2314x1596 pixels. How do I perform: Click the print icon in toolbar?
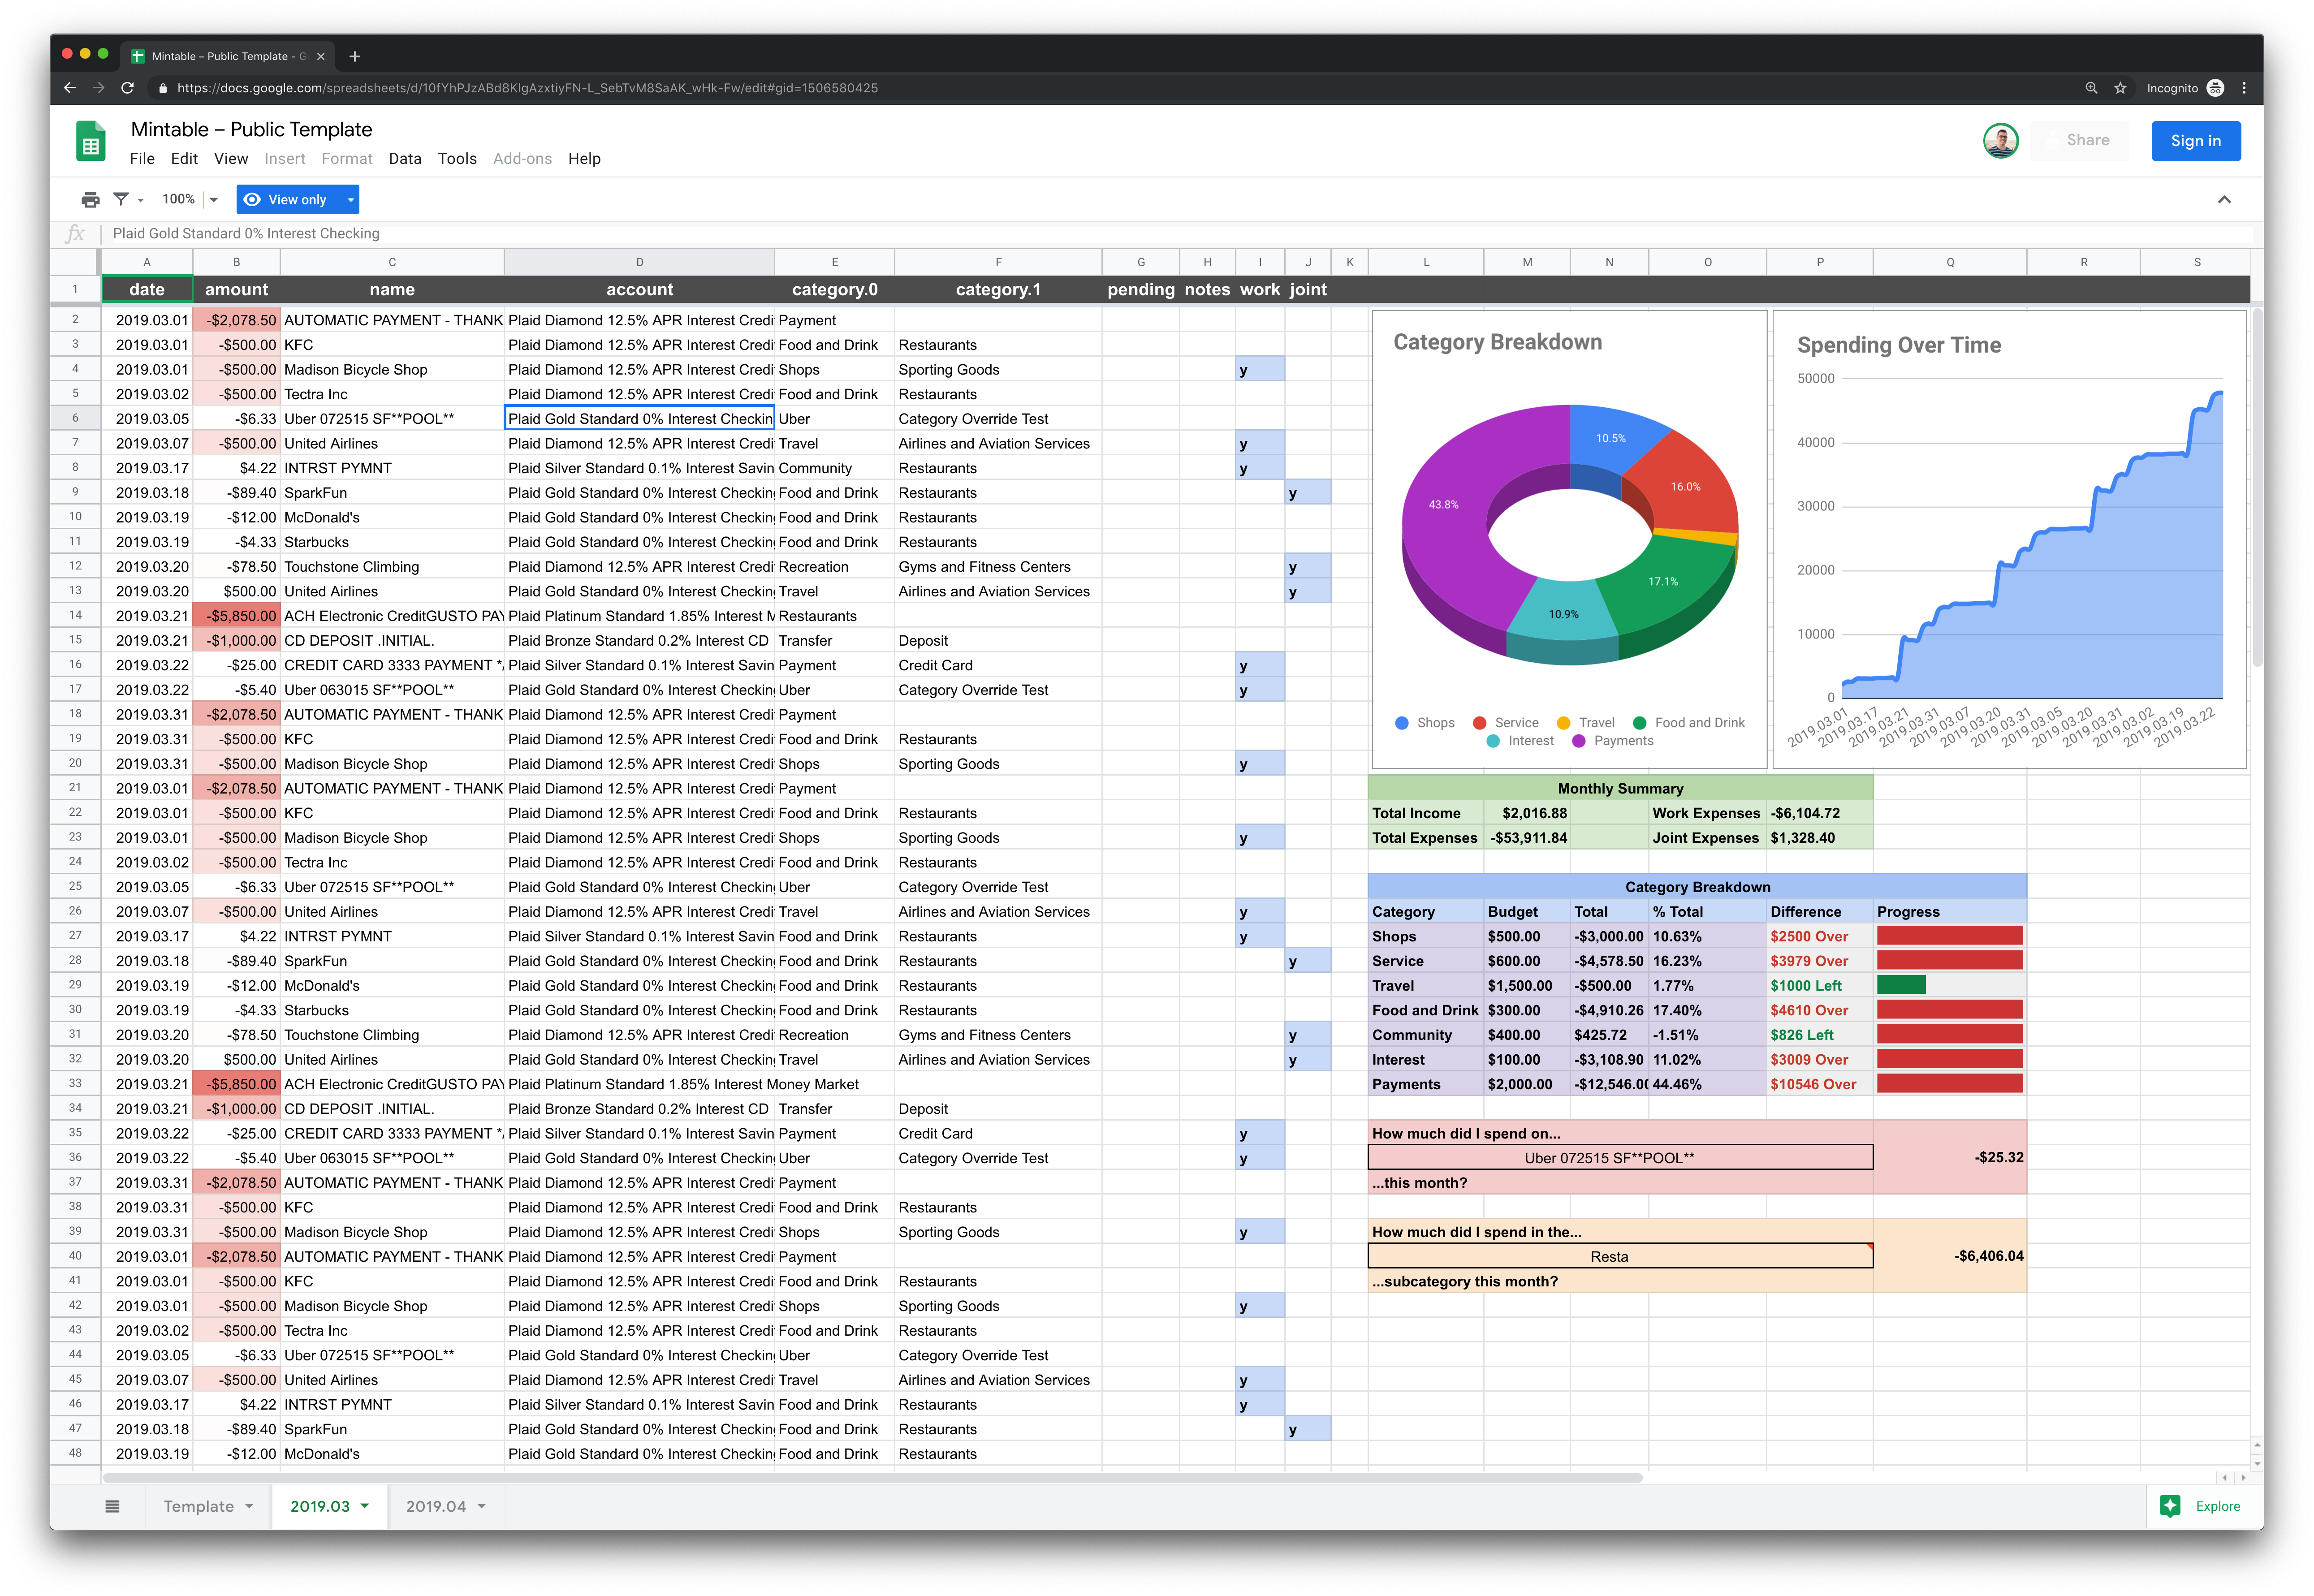(91, 200)
